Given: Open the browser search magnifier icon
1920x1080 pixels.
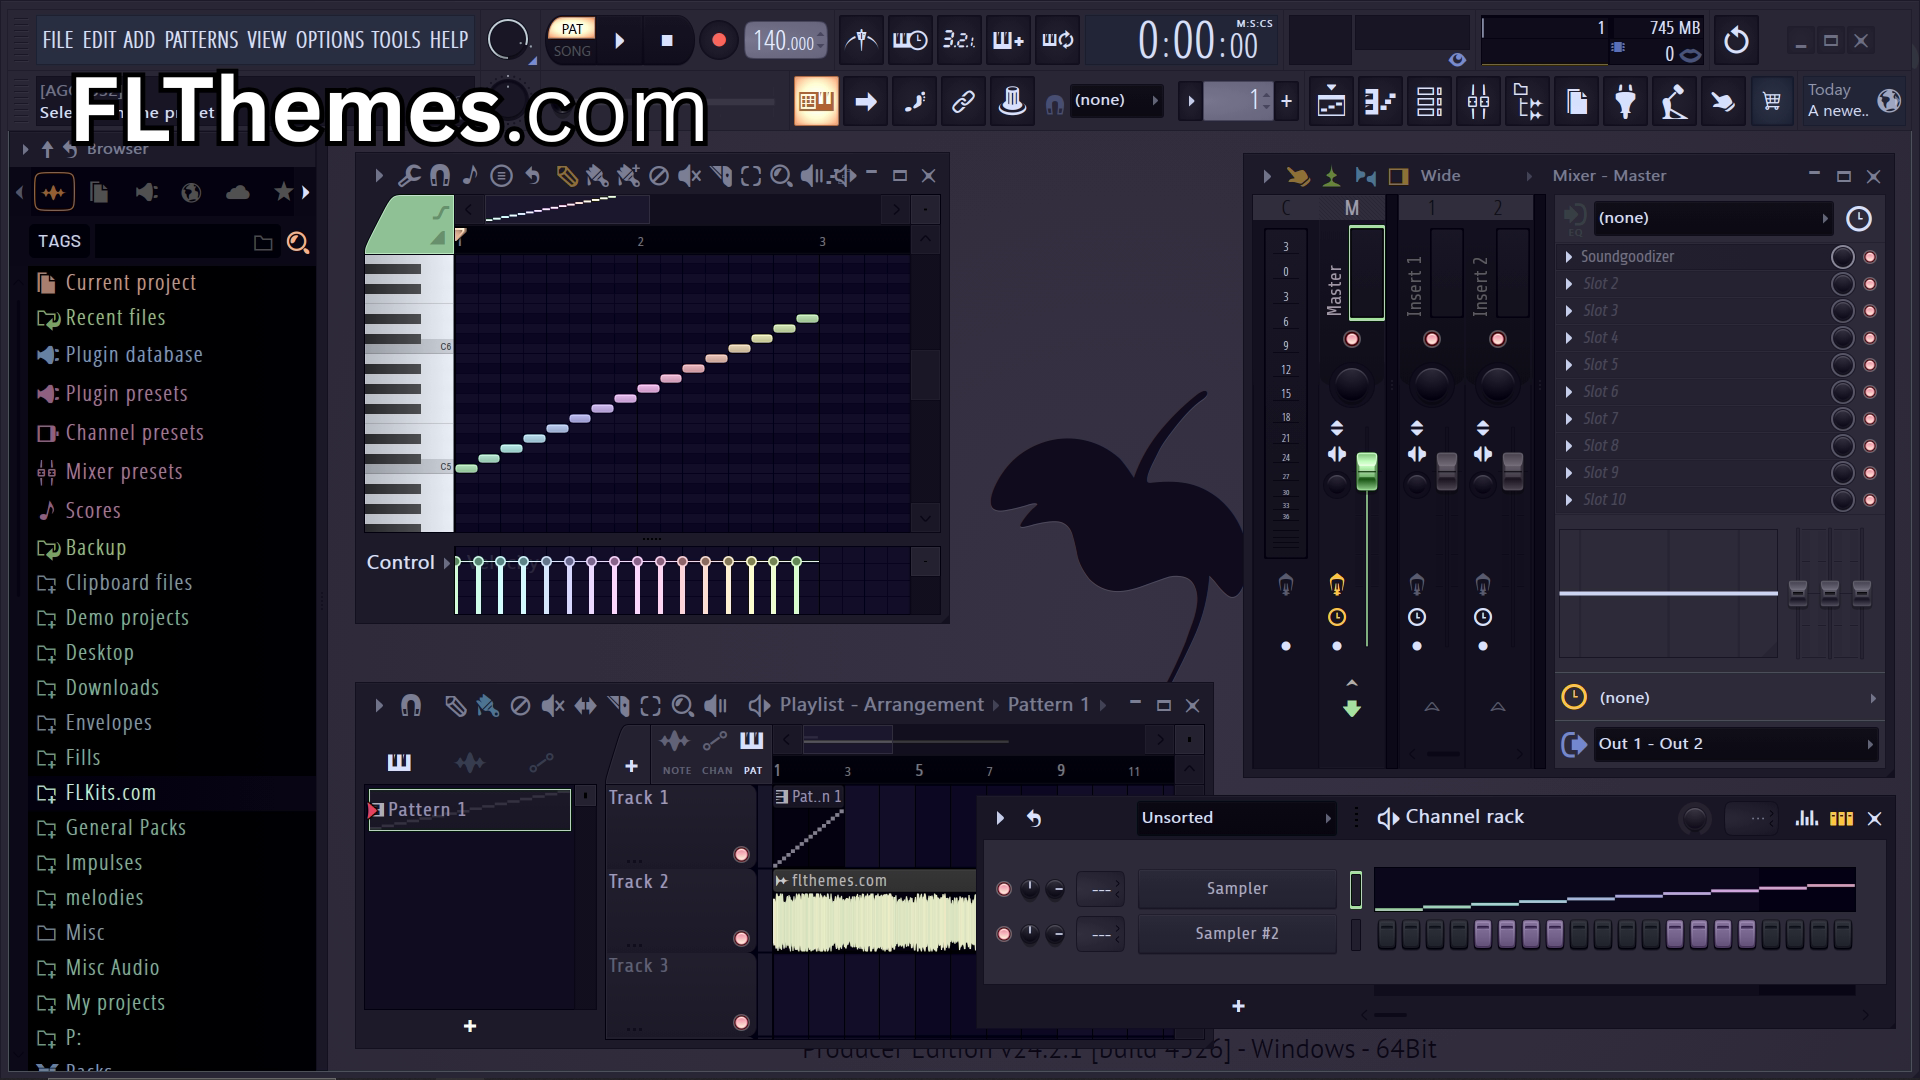Looking at the screenshot, I should pyautogui.click(x=298, y=242).
